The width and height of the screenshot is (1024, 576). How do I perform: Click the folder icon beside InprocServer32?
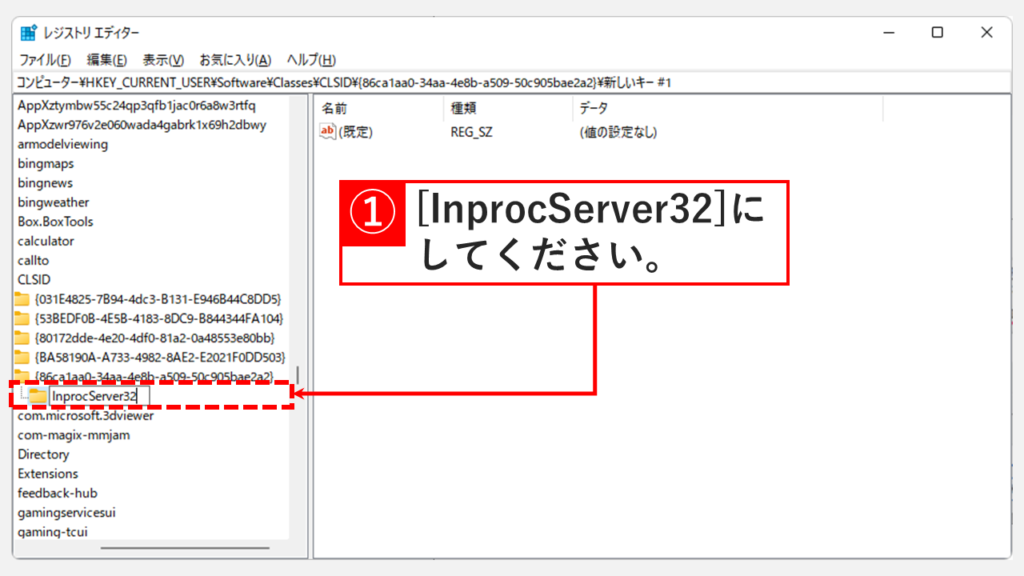tap(38, 396)
